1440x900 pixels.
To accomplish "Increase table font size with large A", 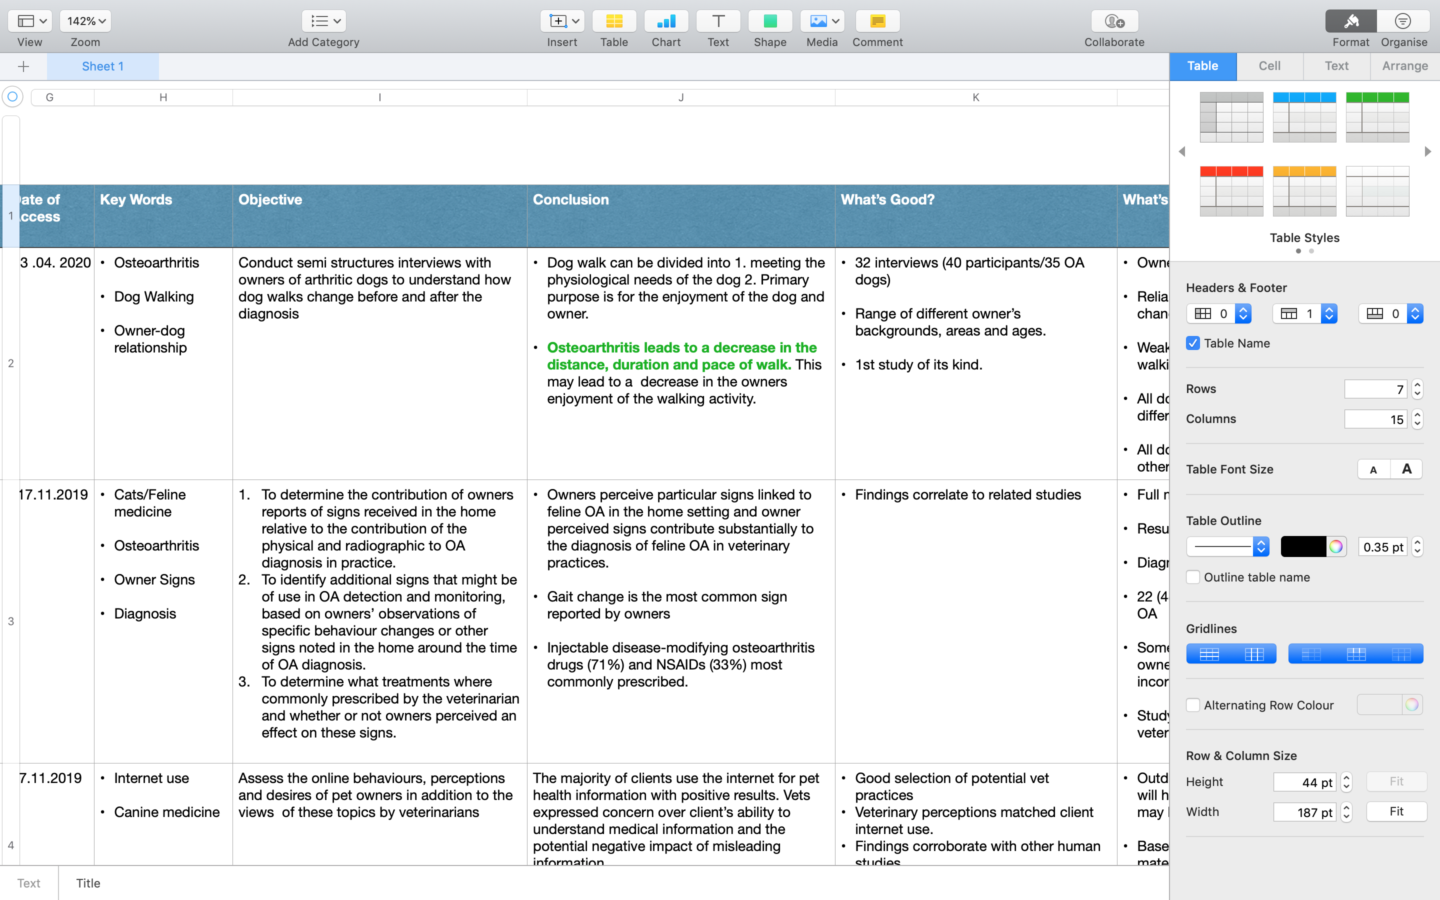I will [1407, 469].
